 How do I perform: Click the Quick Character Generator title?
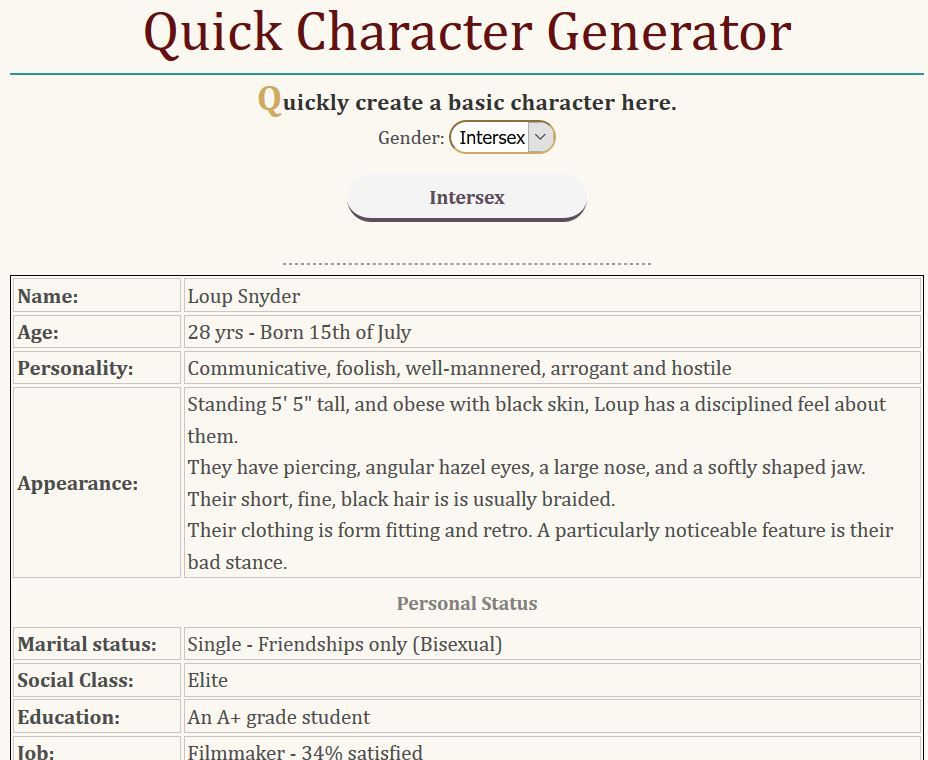click(467, 31)
